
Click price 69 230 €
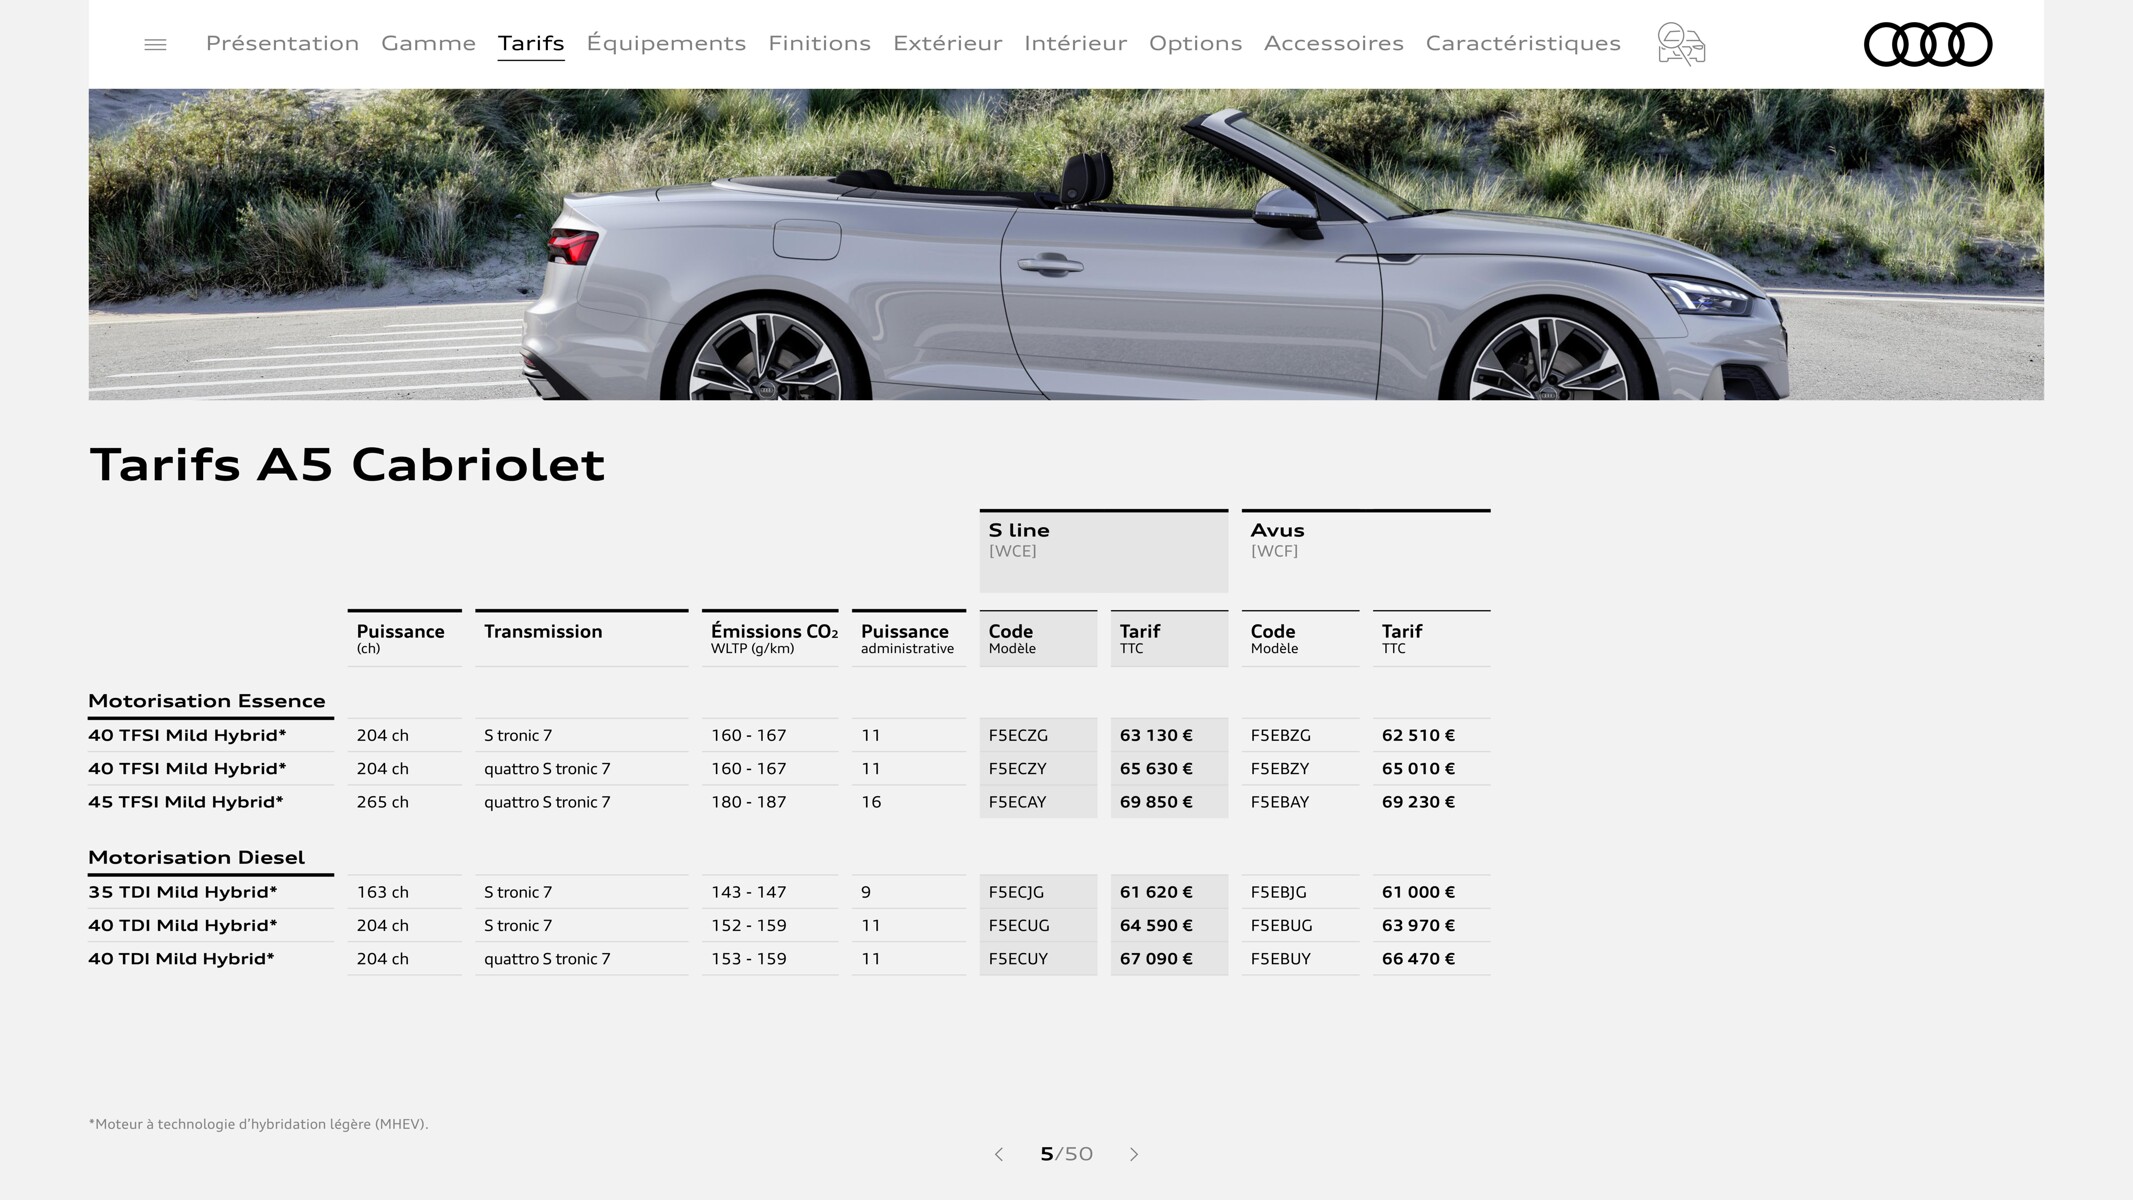pyautogui.click(x=1418, y=802)
